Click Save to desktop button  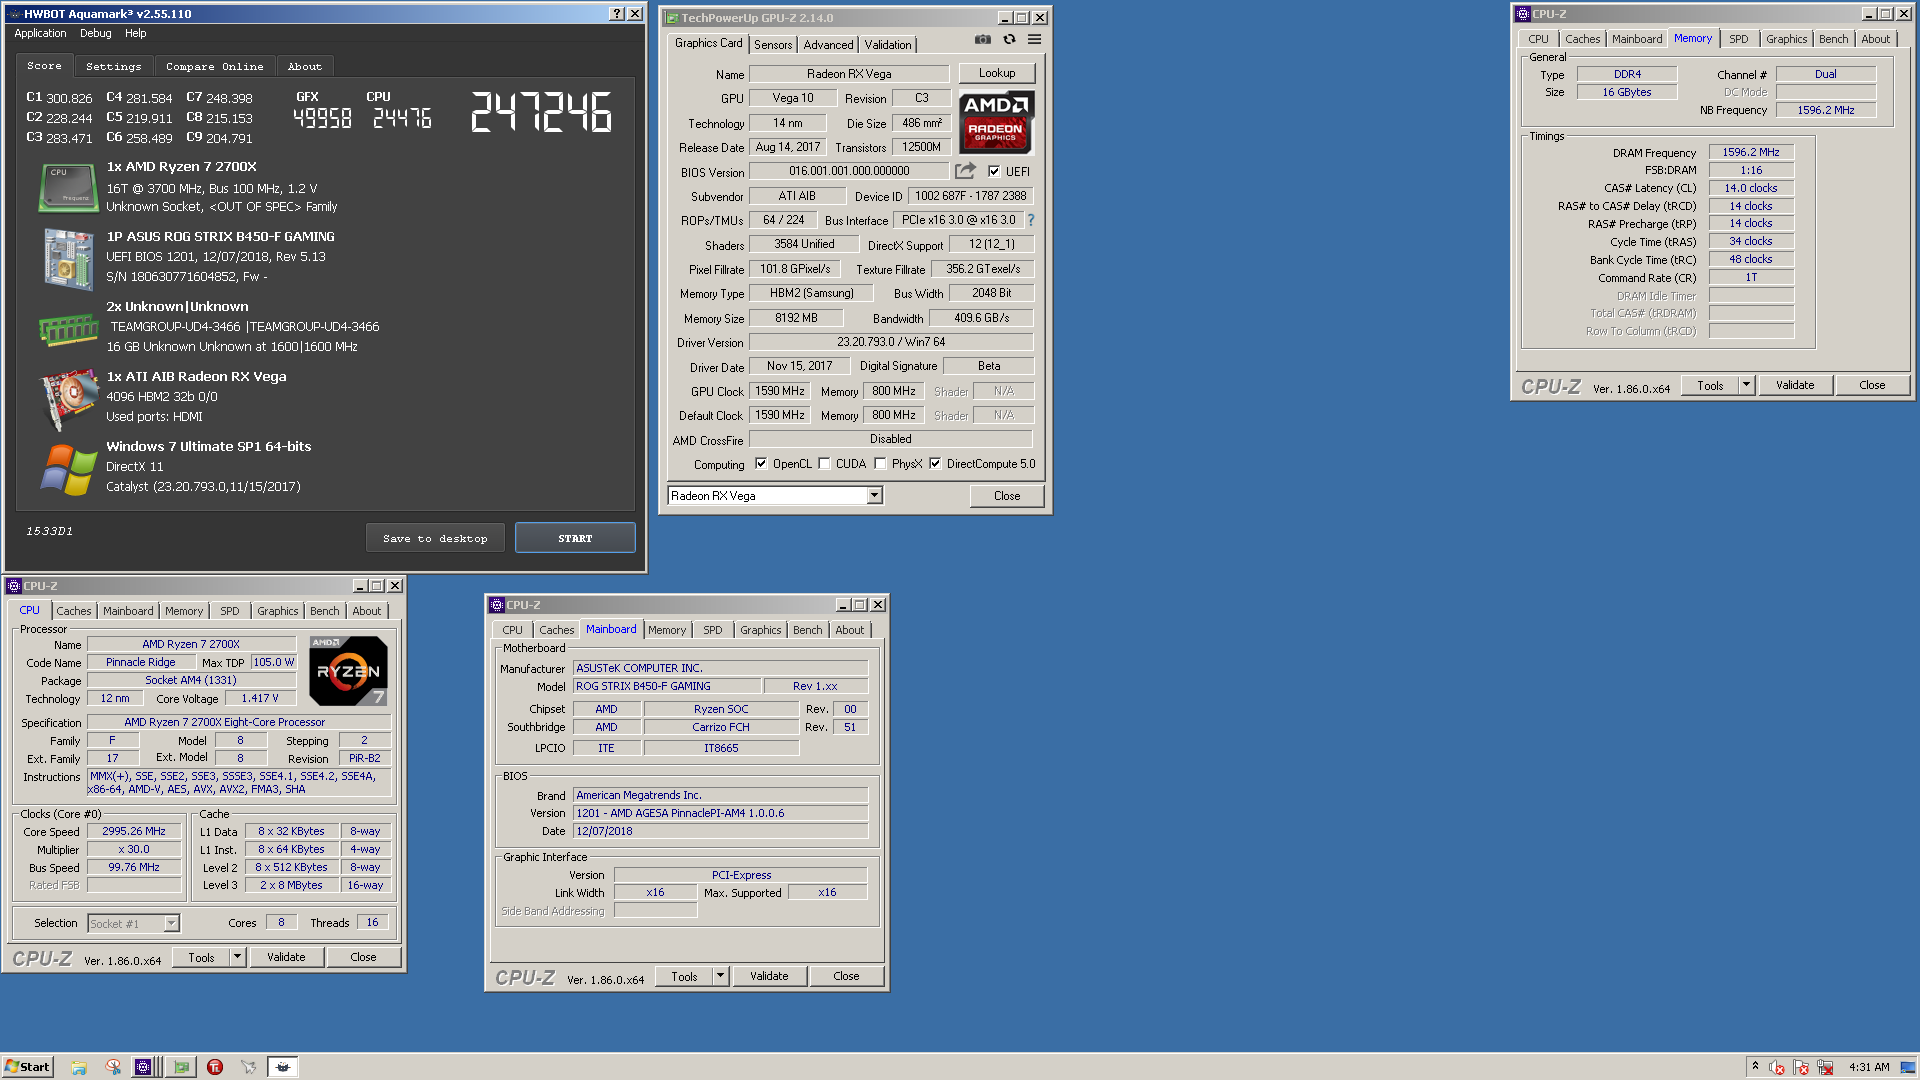point(435,538)
